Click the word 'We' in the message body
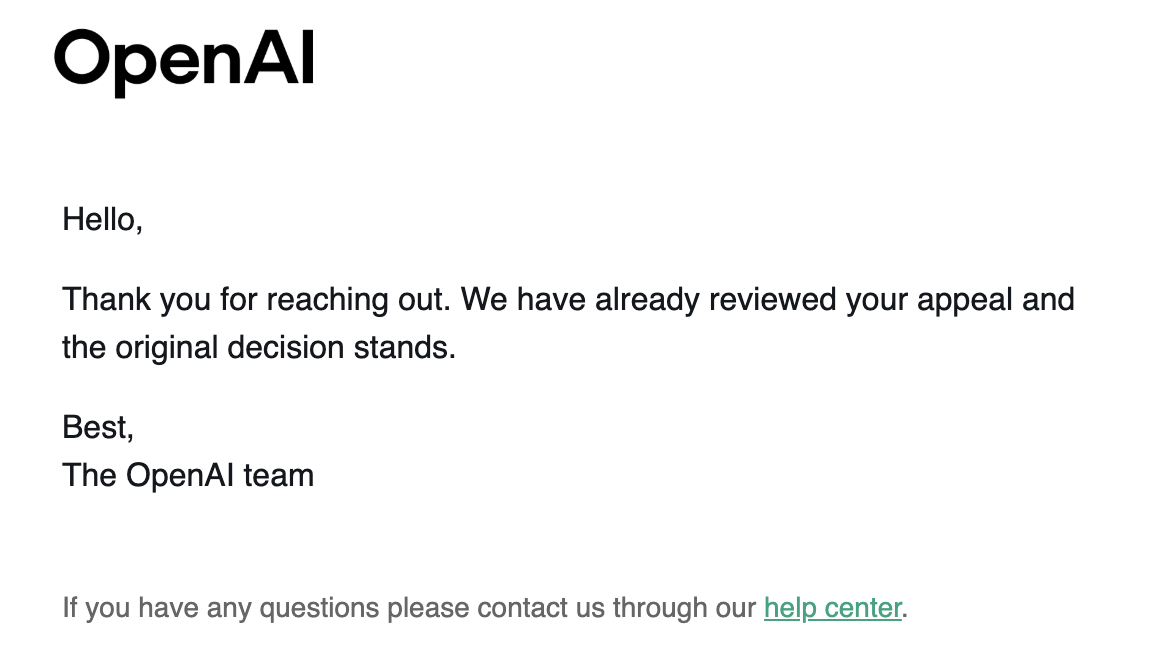Viewport: 1152px width, 662px height. 483,300
